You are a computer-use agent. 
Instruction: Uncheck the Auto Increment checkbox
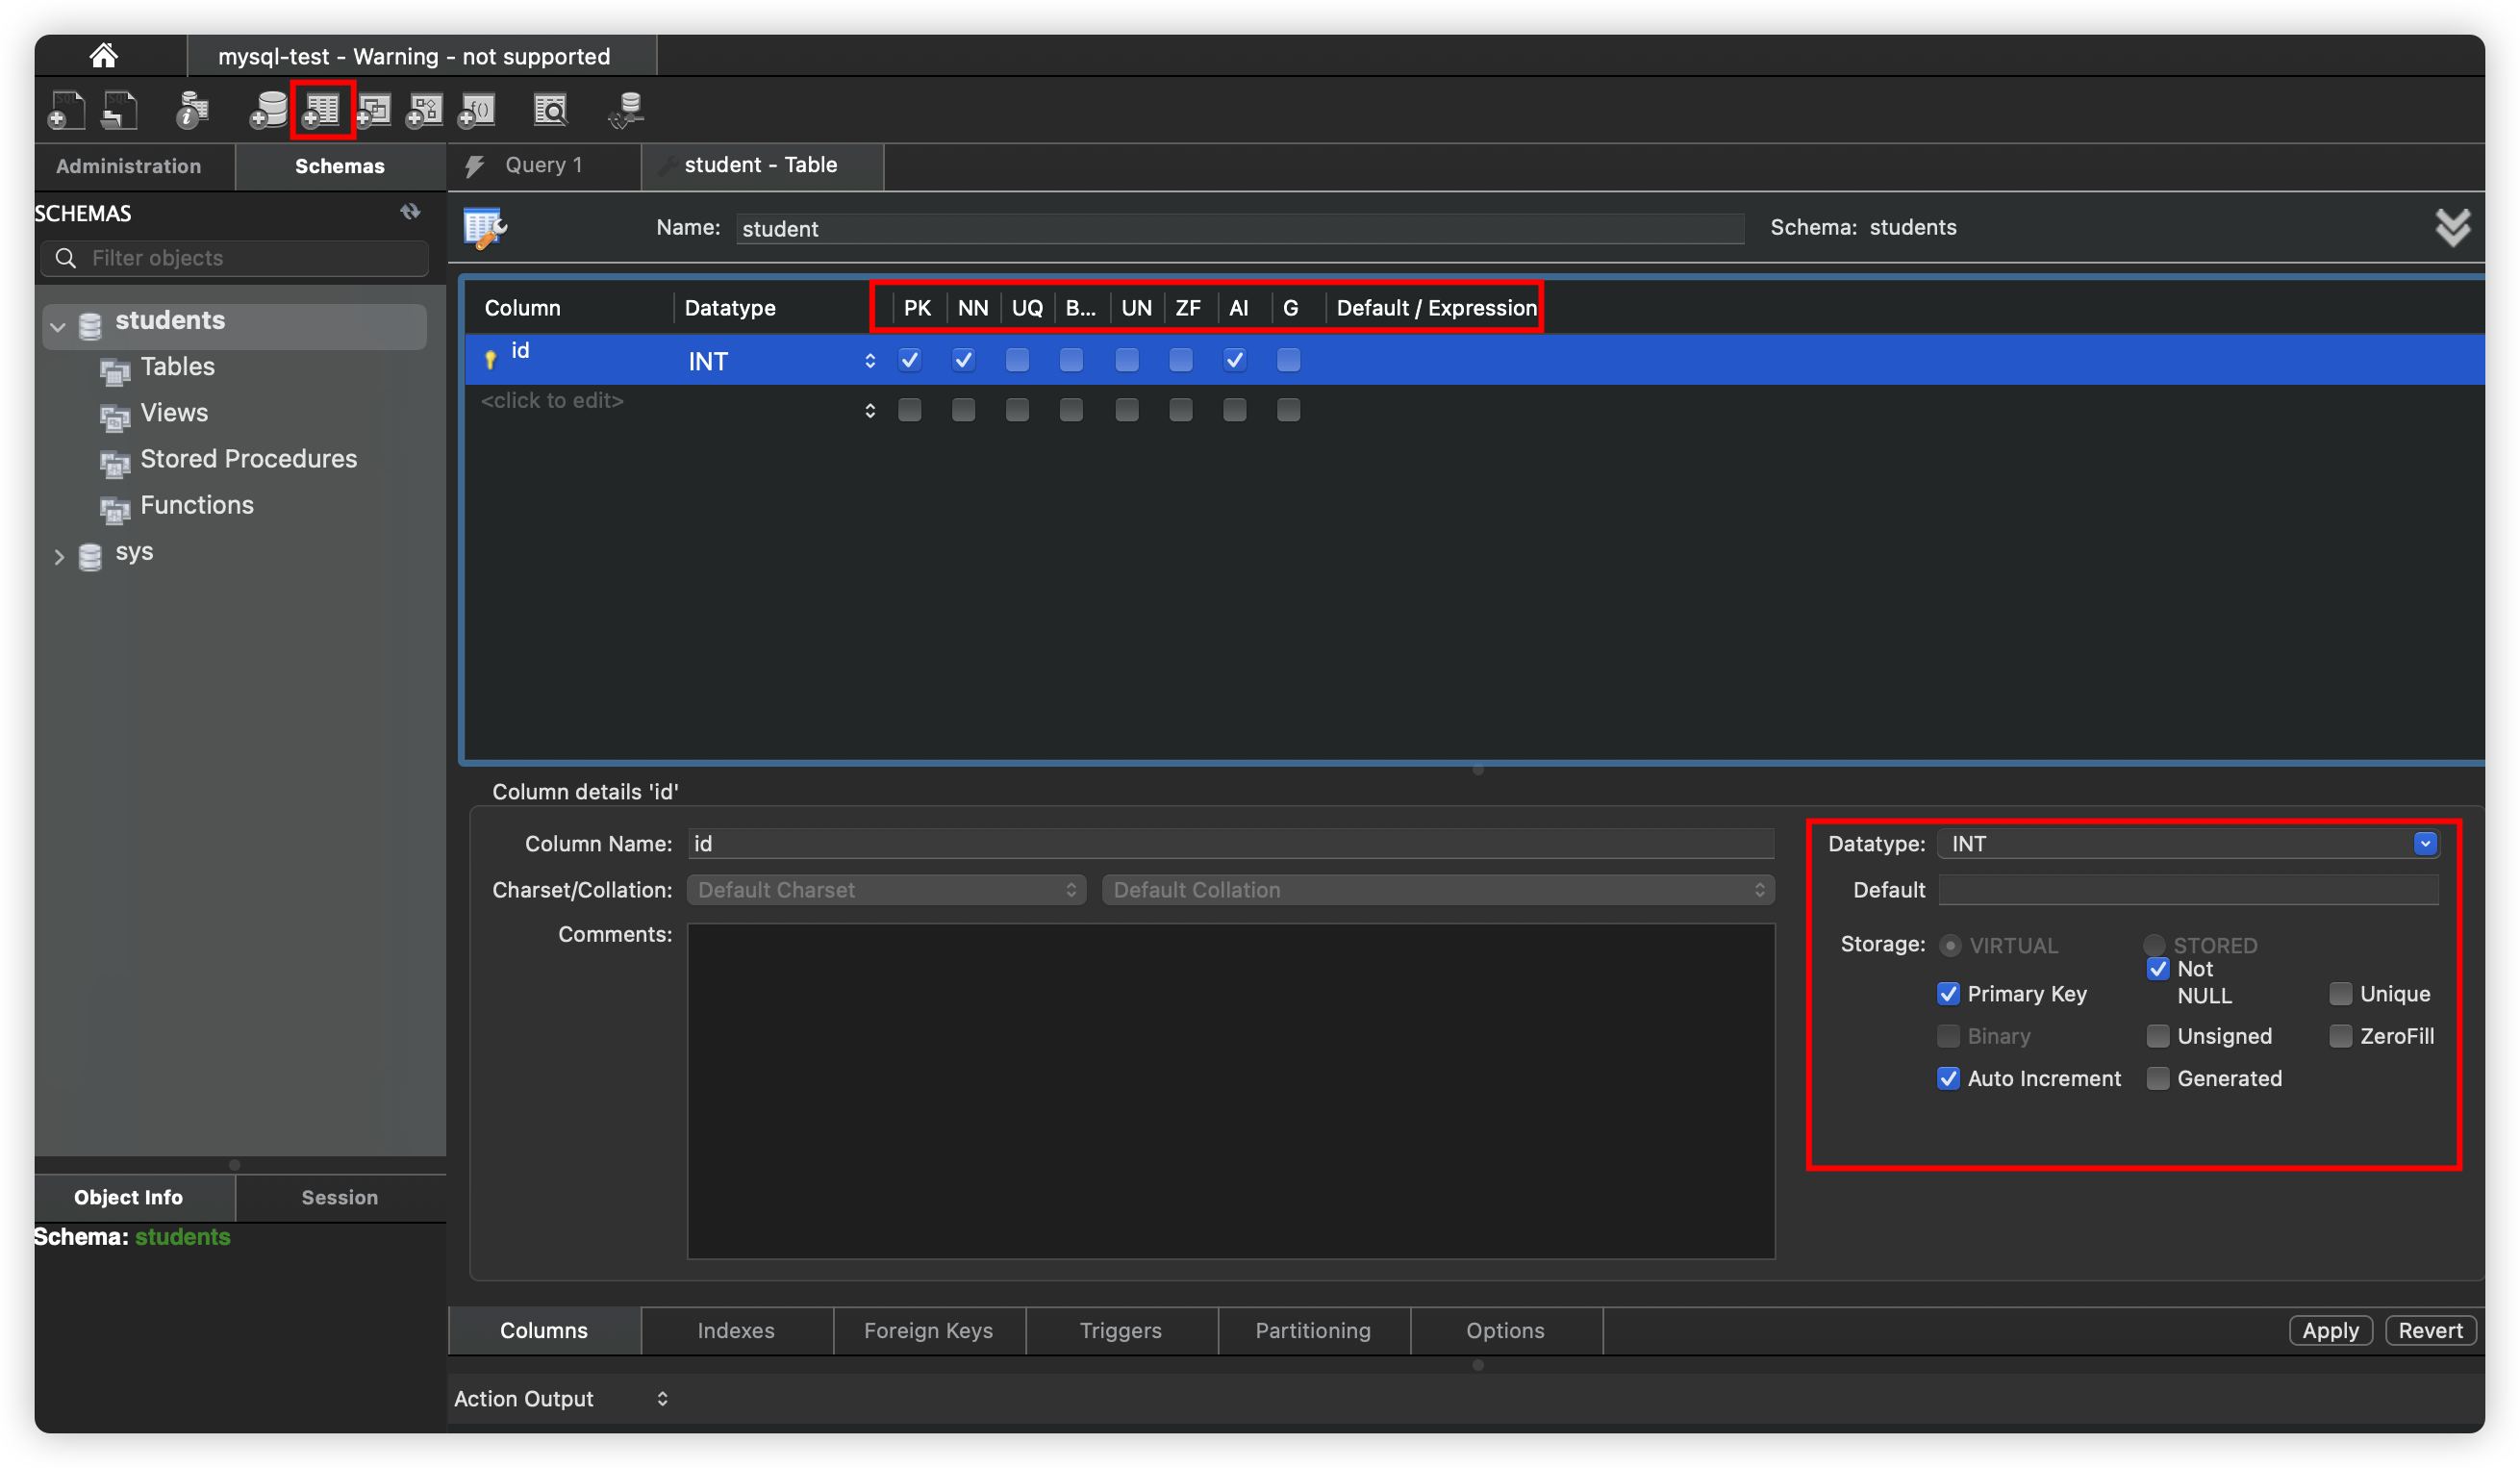coord(1948,1078)
